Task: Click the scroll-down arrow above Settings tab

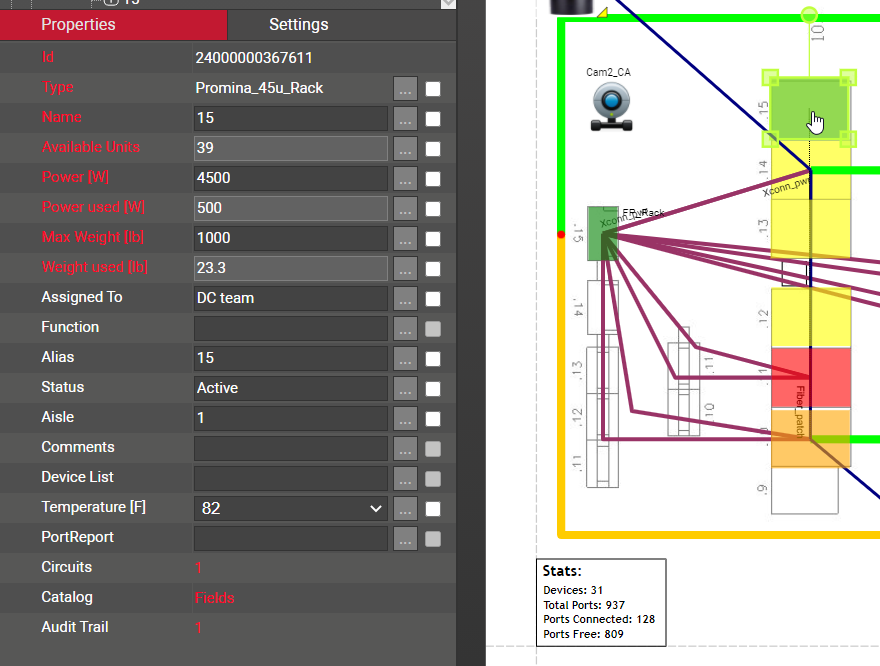Action: pyautogui.click(x=447, y=4)
